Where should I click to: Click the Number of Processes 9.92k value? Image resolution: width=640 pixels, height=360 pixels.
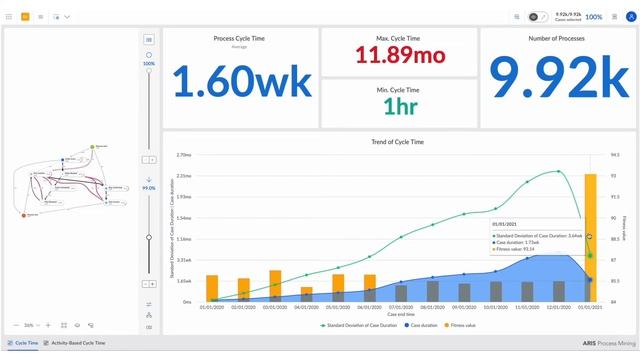click(x=558, y=77)
